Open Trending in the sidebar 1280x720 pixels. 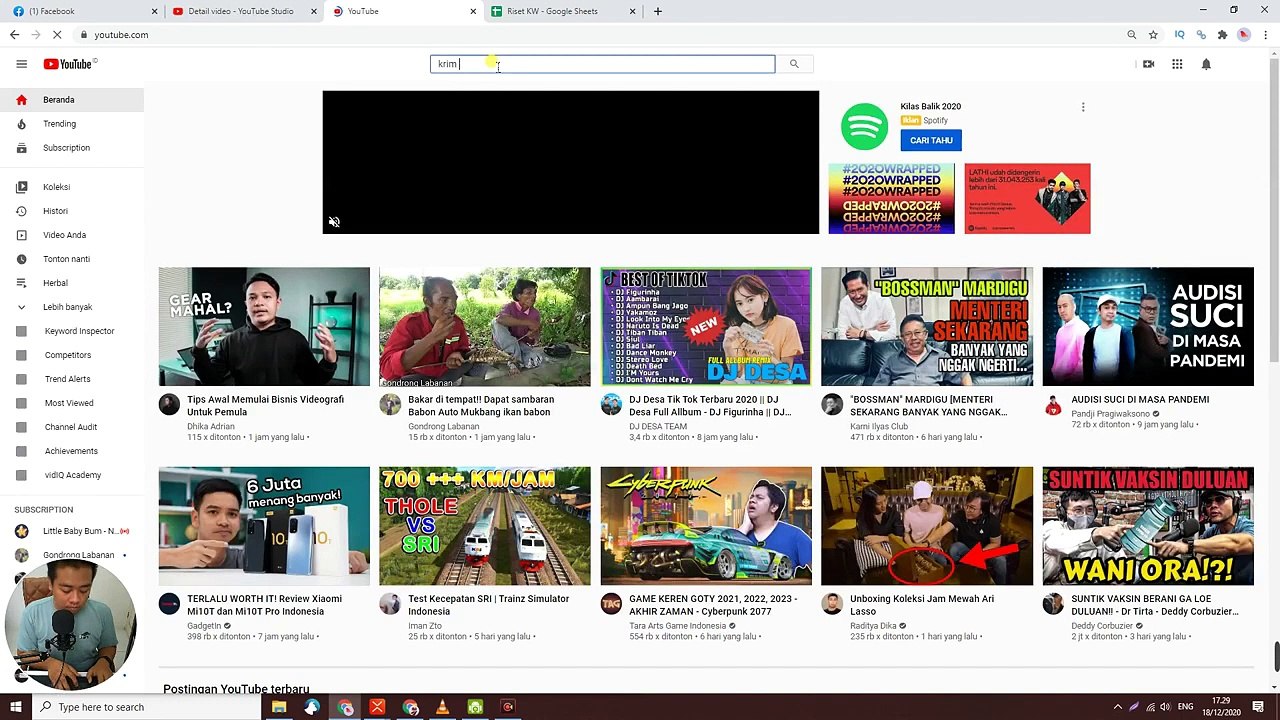72,124
